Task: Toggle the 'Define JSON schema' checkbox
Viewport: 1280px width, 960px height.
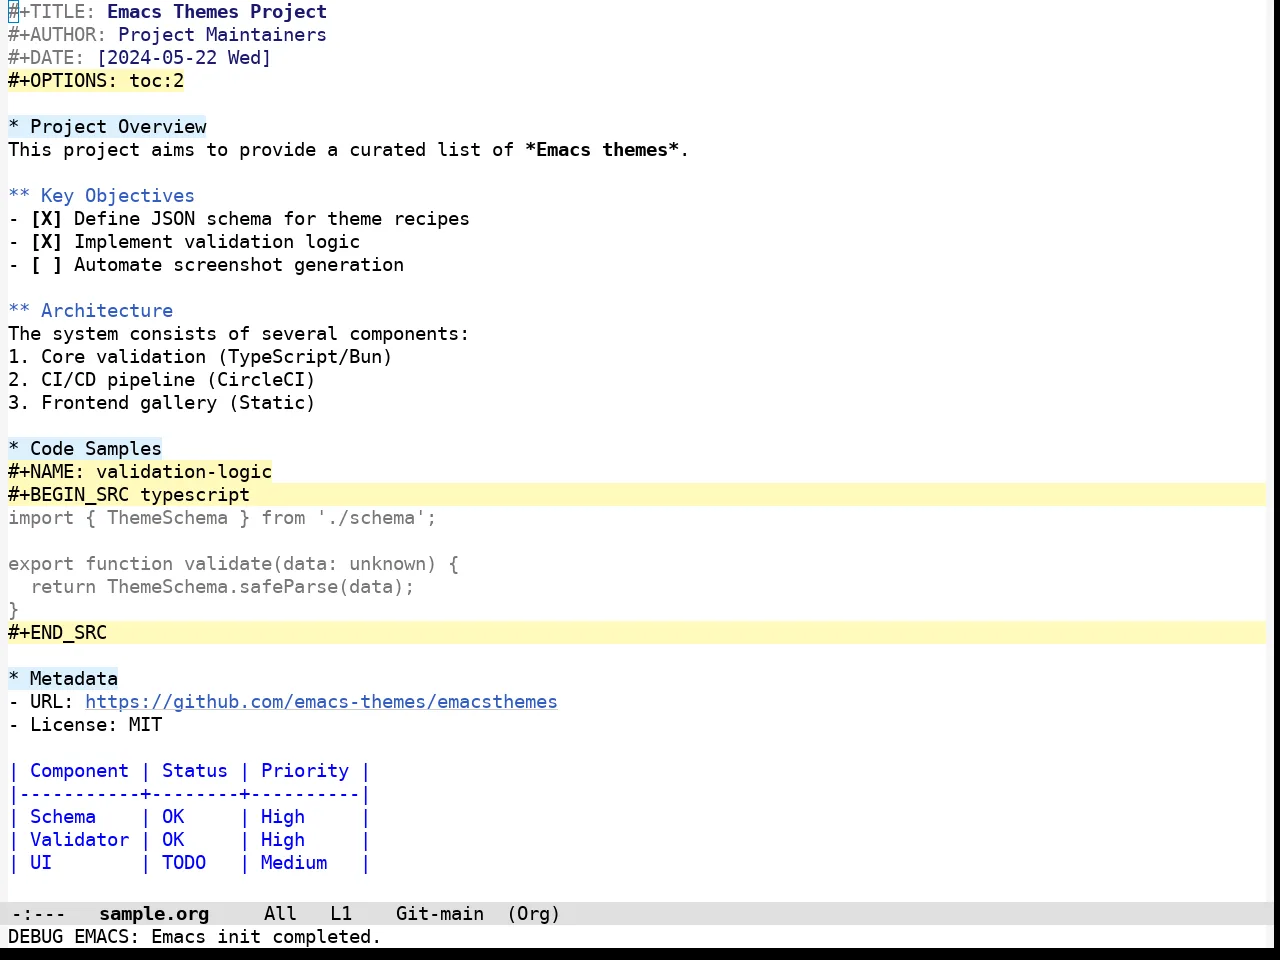Action: tap(46, 219)
